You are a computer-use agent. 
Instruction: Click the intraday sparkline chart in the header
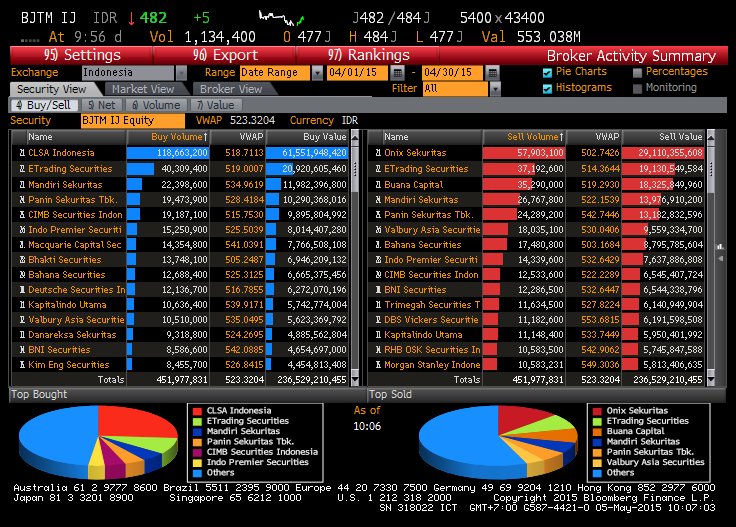pyautogui.click(x=295, y=17)
